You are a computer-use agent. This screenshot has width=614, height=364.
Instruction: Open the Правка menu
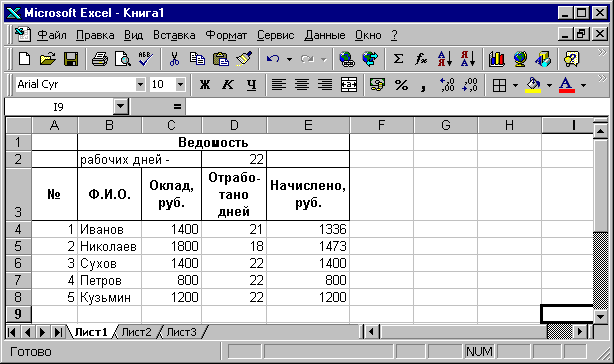[x=95, y=35]
